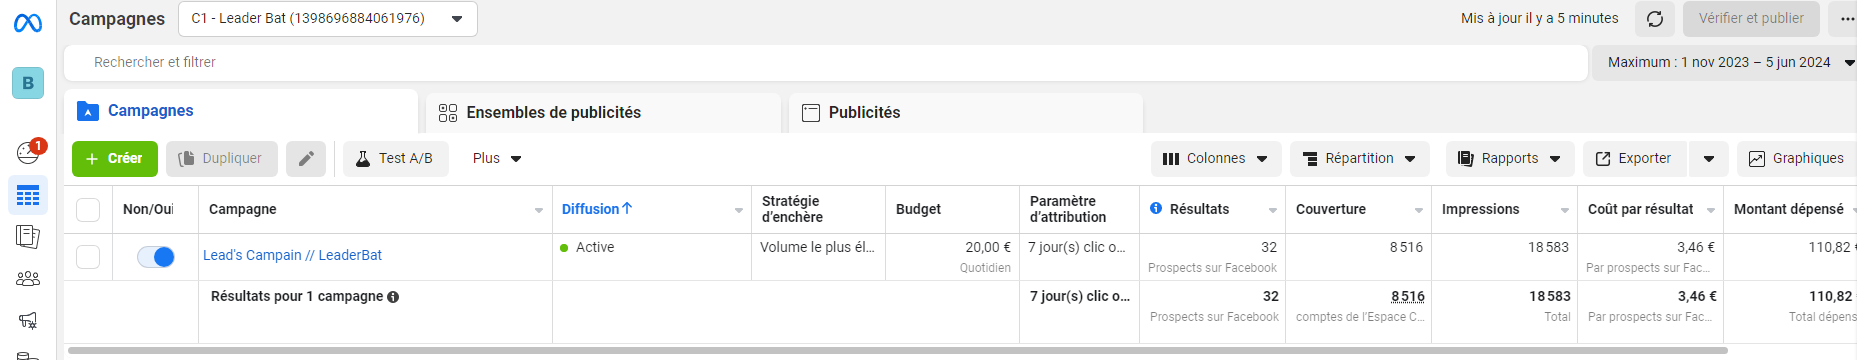Open the three-dots more options menu
1857x360 pixels.
pos(1842,19)
